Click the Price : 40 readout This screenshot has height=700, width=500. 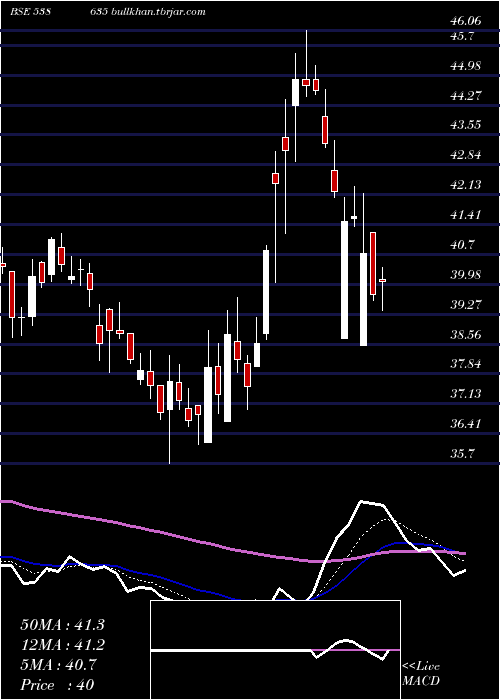pos(58,684)
